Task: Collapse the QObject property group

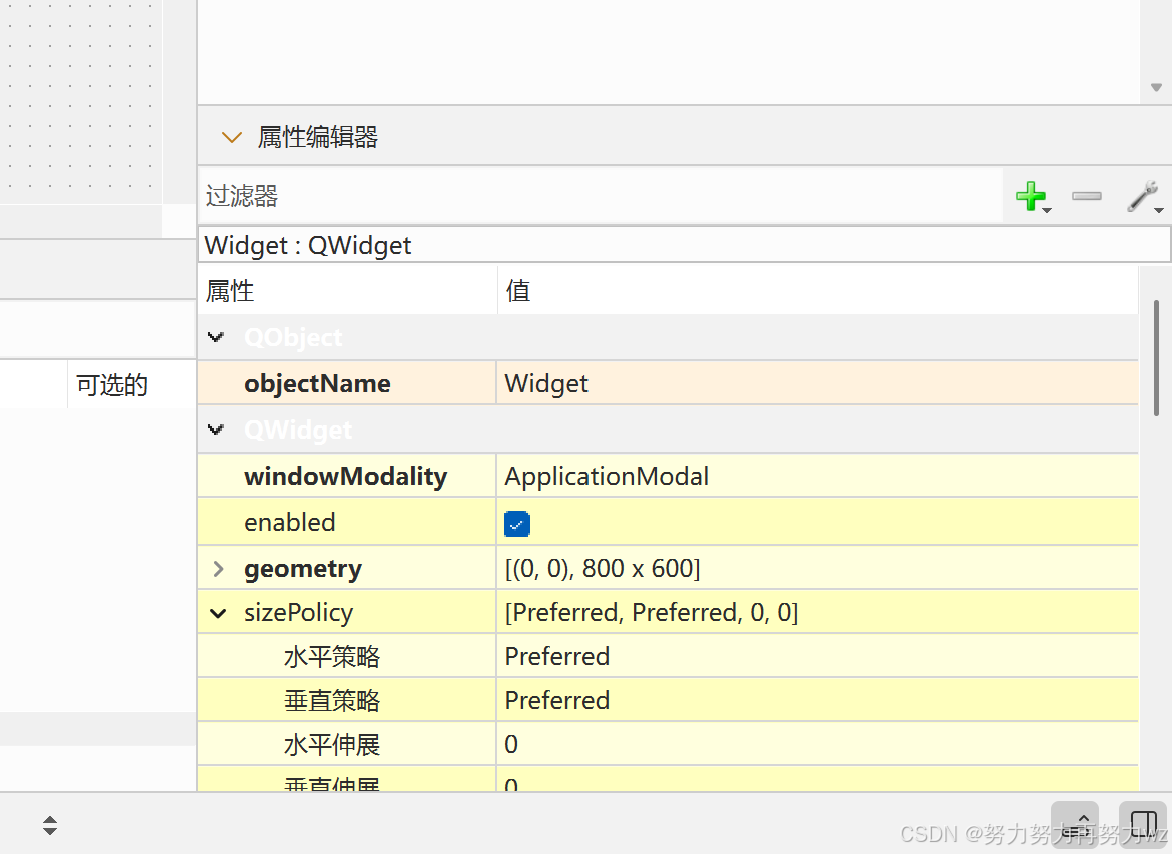Action: 216,337
